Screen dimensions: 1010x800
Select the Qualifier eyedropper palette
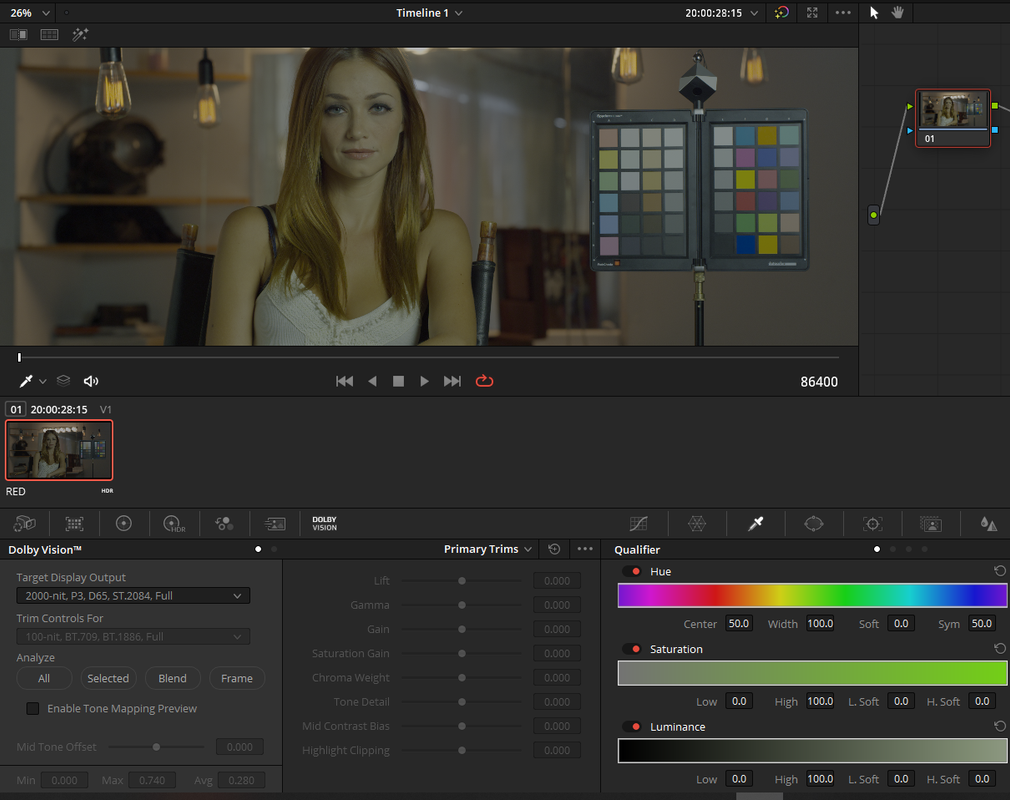[x=756, y=524]
